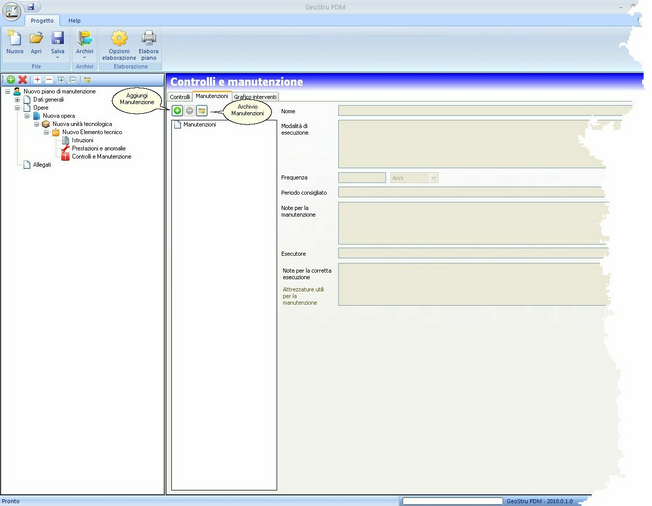
Task: Open the Archivi ribbon button
Action: click(x=84, y=42)
